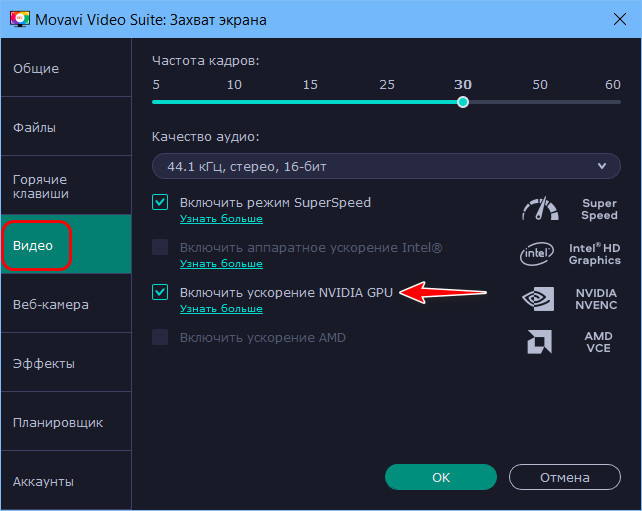Image resolution: width=642 pixels, height=511 pixels.
Task: Toggle the AMD acceleration checkbox
Action: [x=160, y=337]
